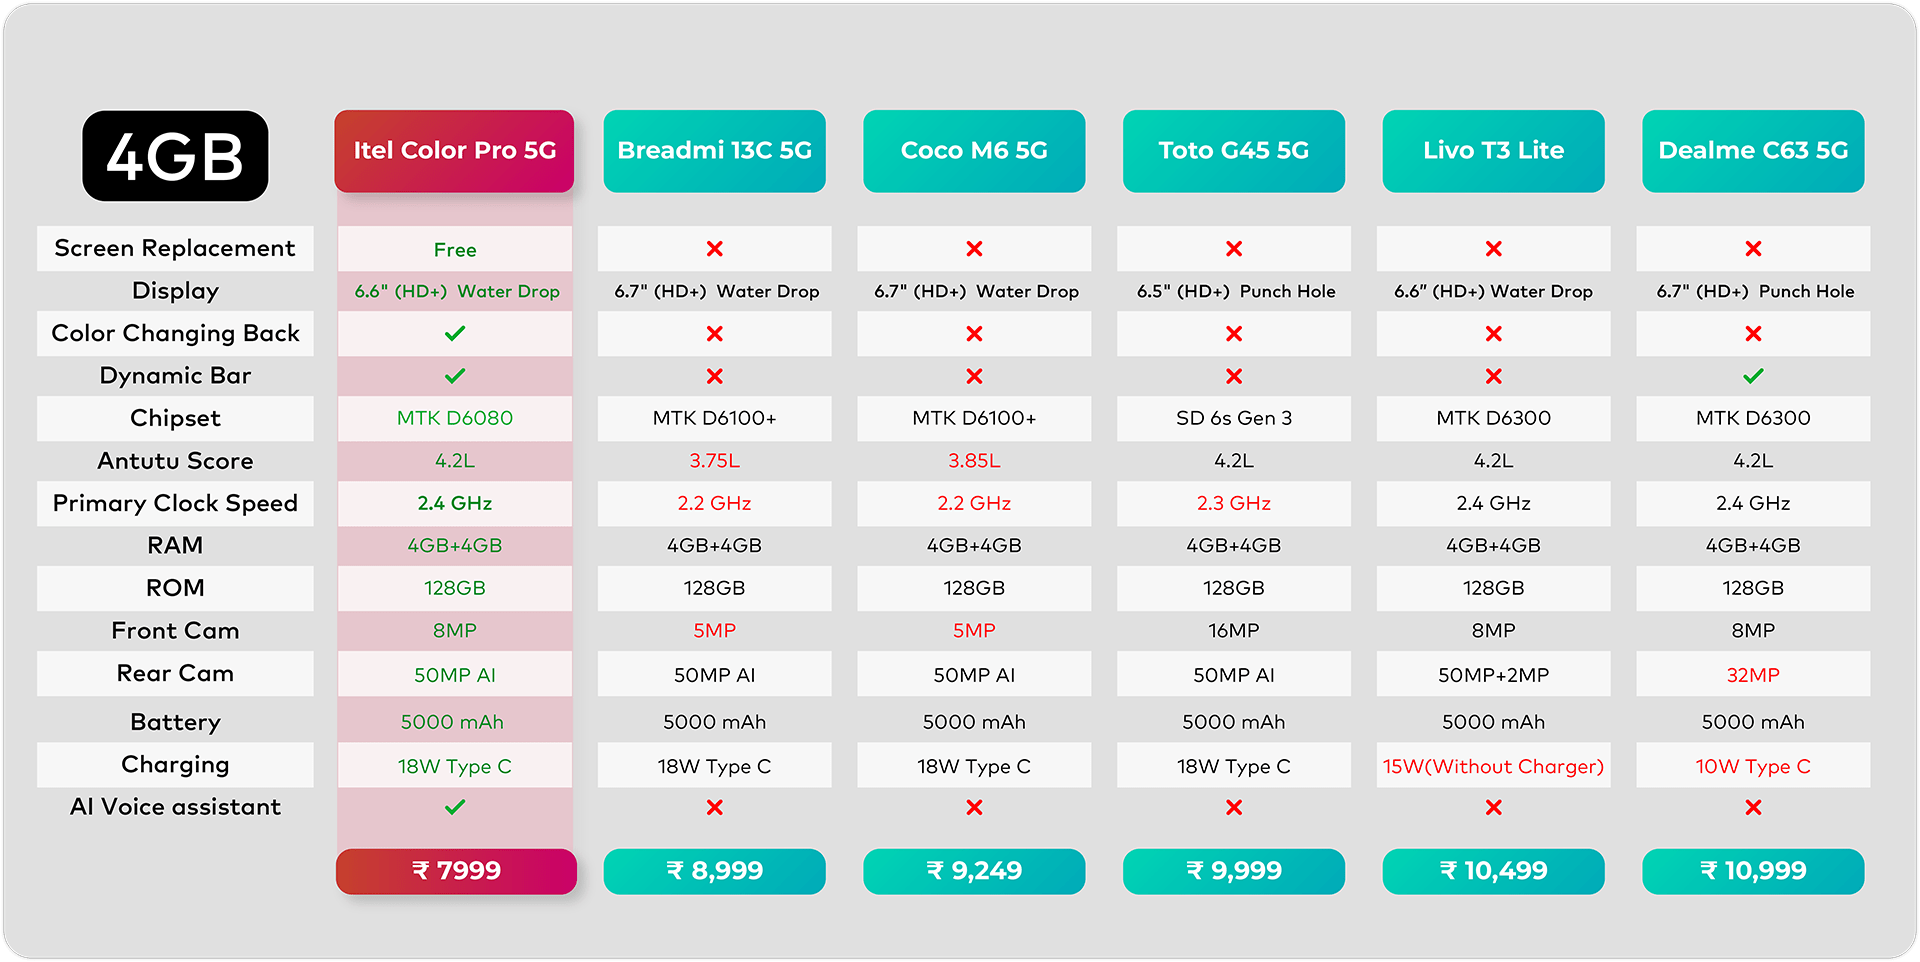The height and width of the screenshot is (962, 1920).
Task: Click the green Dynamic Bar check for Itel
Action: pos(455,376)
